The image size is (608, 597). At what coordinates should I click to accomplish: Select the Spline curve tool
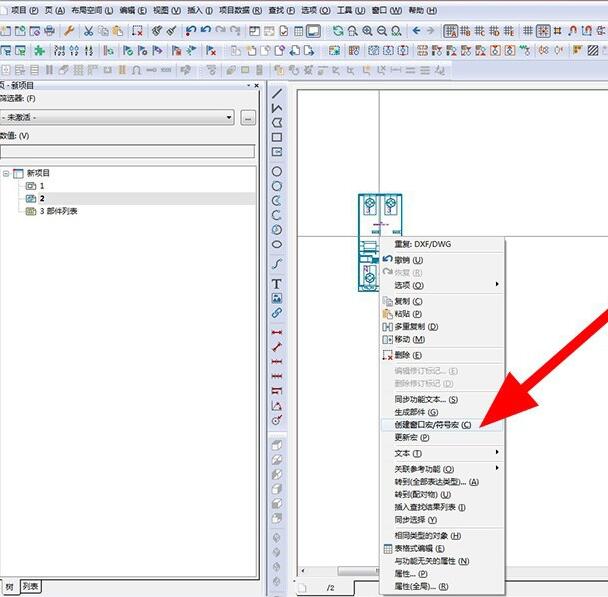(x=277, y=264)
